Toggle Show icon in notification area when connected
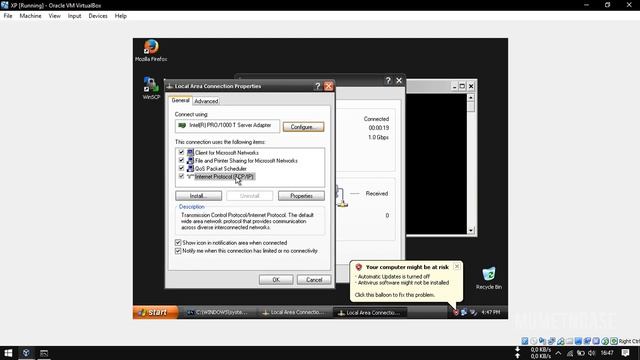Screen dimensions: 640x360 pos(178,242)
